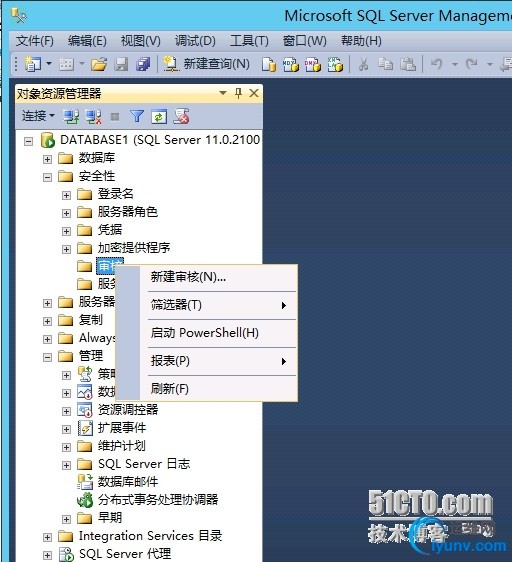This screenshot has height=562, width=512.
Task: Click the XMLA query icon
Action: tap(335, 65)
